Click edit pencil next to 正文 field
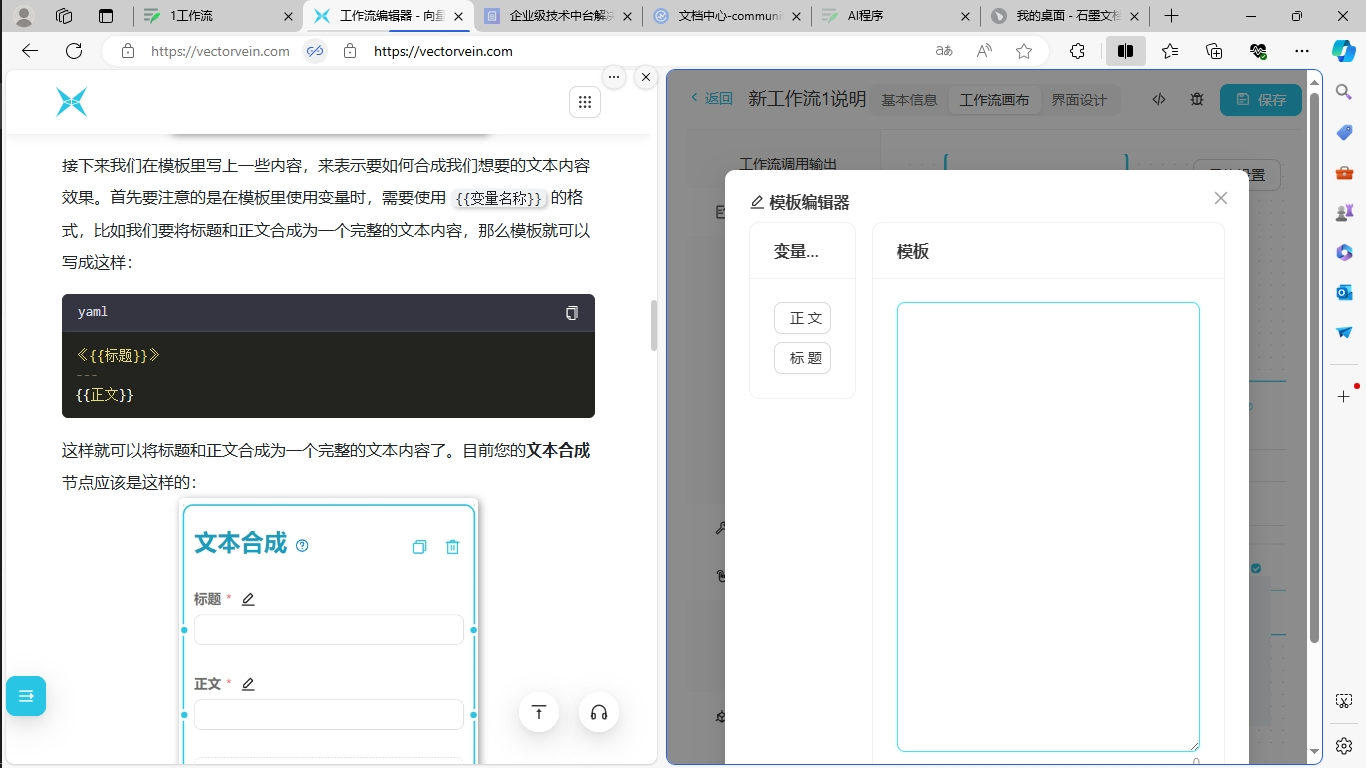Image resolution: width=1366 pixels, height=768 pixels. click(248, 684)
